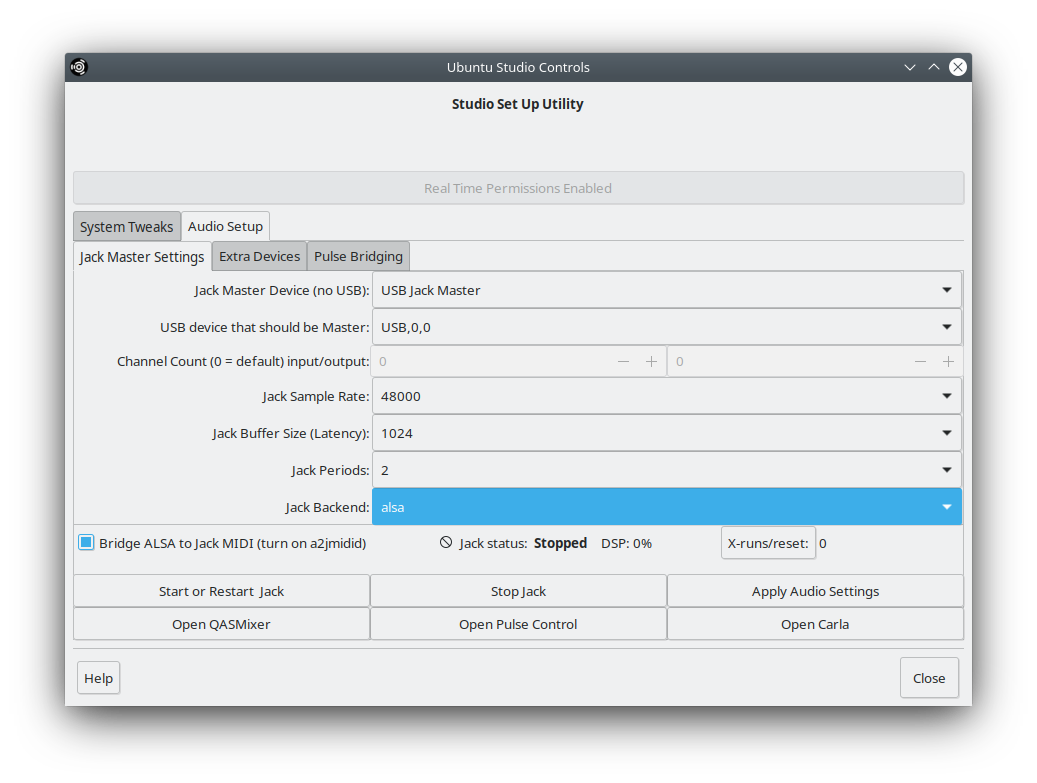This screenshot has width=1037, height=783.
Task: Switch to the System Tweaks tab
Action: 126,227
